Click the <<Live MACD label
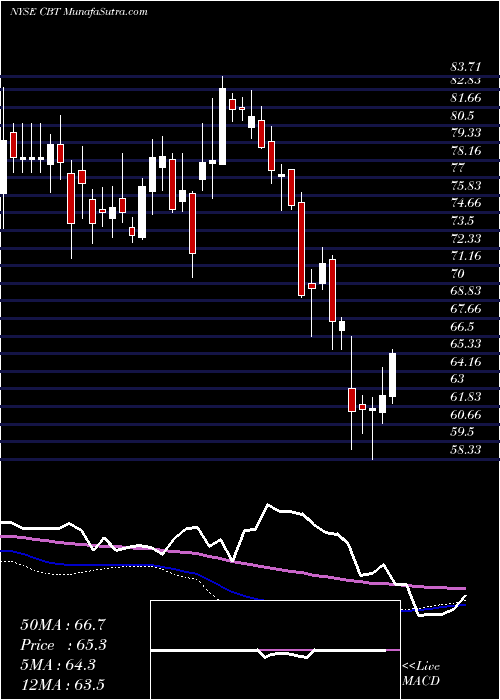 pyautogui.click(x=421, y=674)
